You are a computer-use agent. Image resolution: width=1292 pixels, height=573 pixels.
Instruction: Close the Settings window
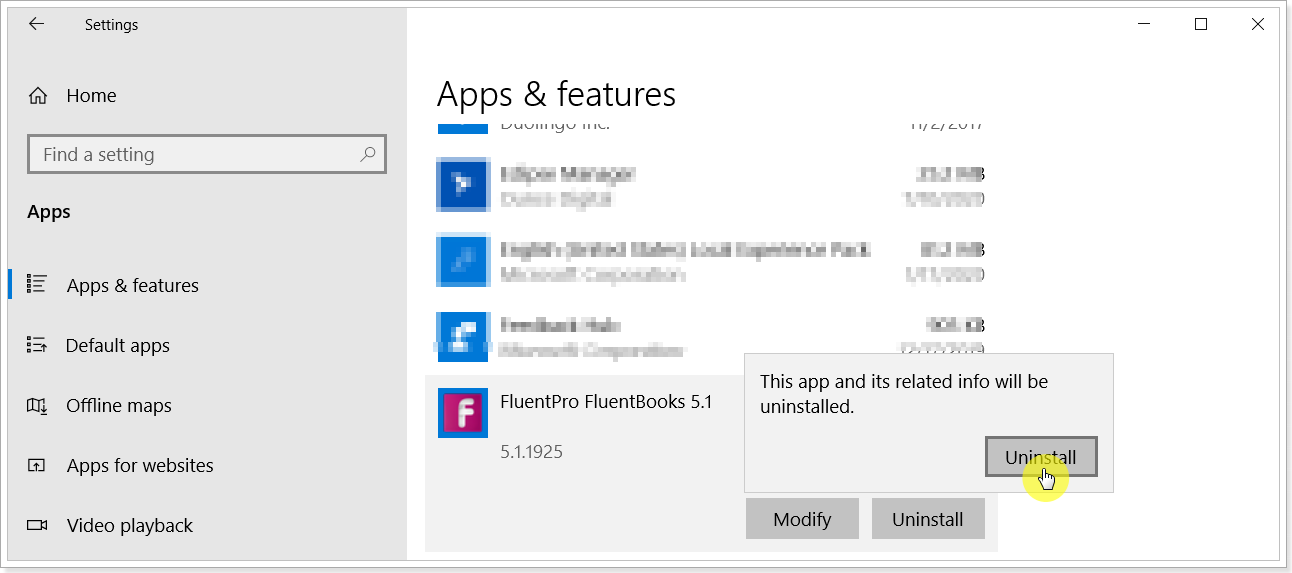(x=1258, y=24)
